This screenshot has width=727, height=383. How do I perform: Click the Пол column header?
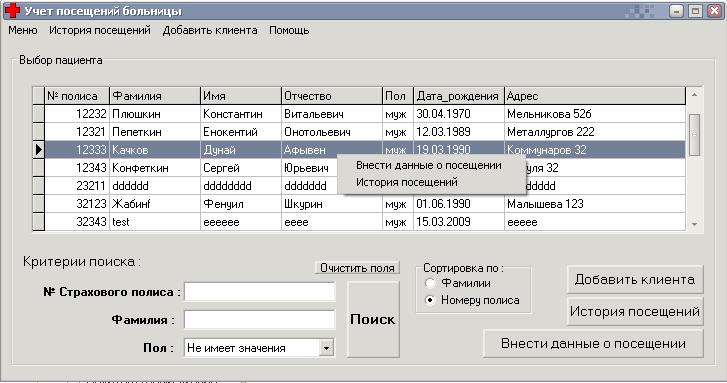(x=398, y=96)
